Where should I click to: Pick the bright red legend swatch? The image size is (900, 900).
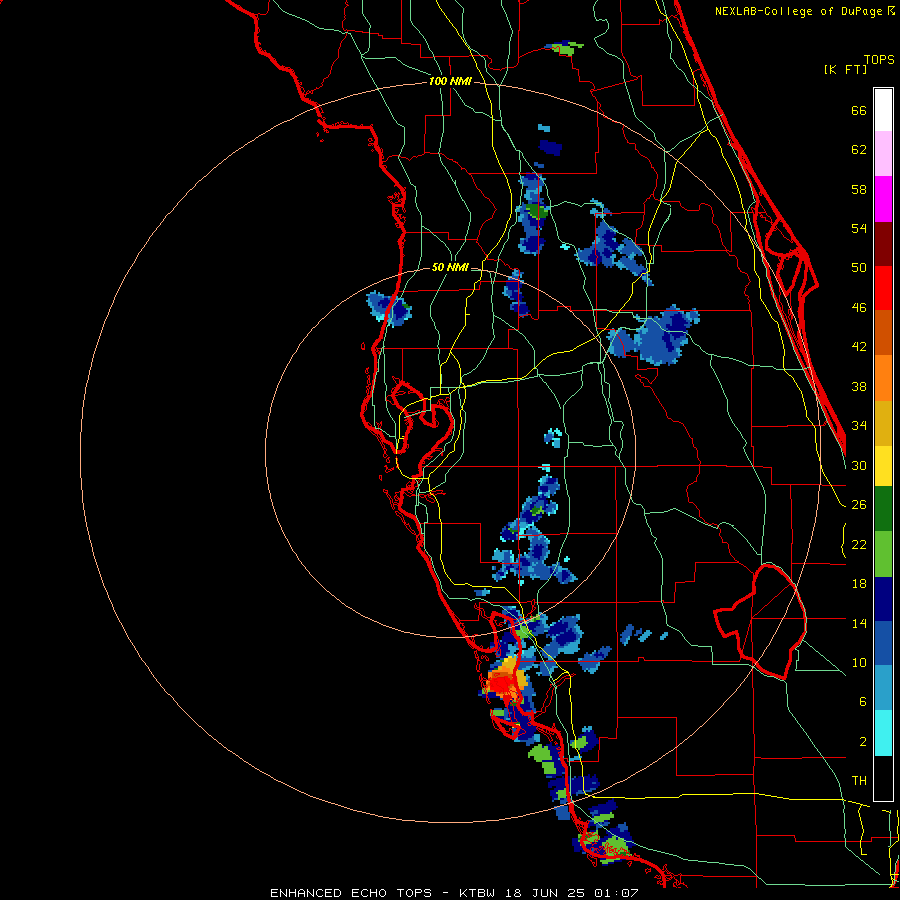tap(883, 288)
